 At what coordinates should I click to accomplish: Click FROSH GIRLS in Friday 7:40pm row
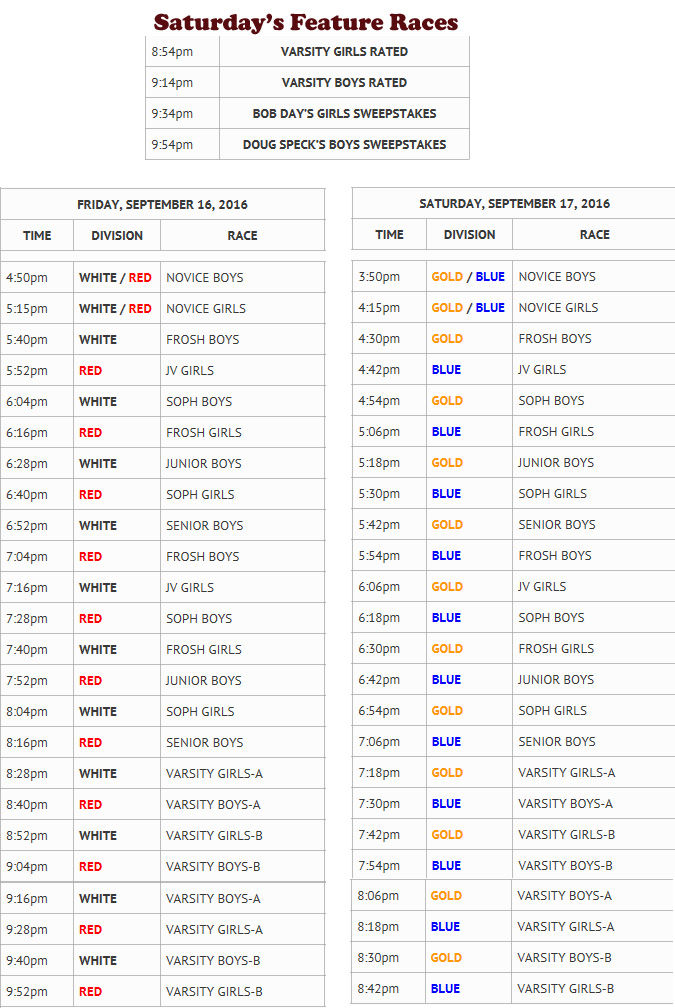(204, 649)
